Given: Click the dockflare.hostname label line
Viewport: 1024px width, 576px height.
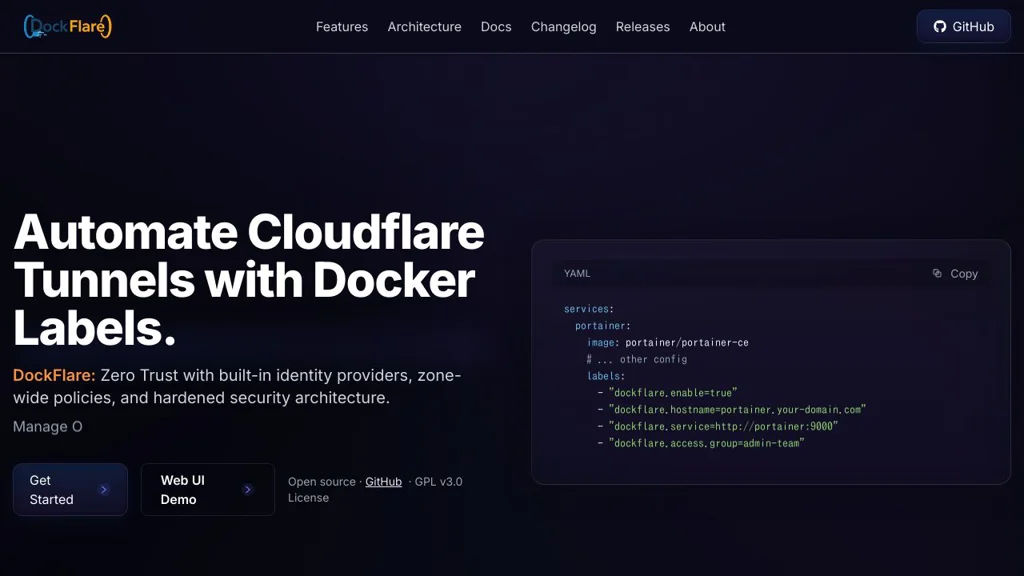Looking at the screenshot, I should click(x=731, y=409).
